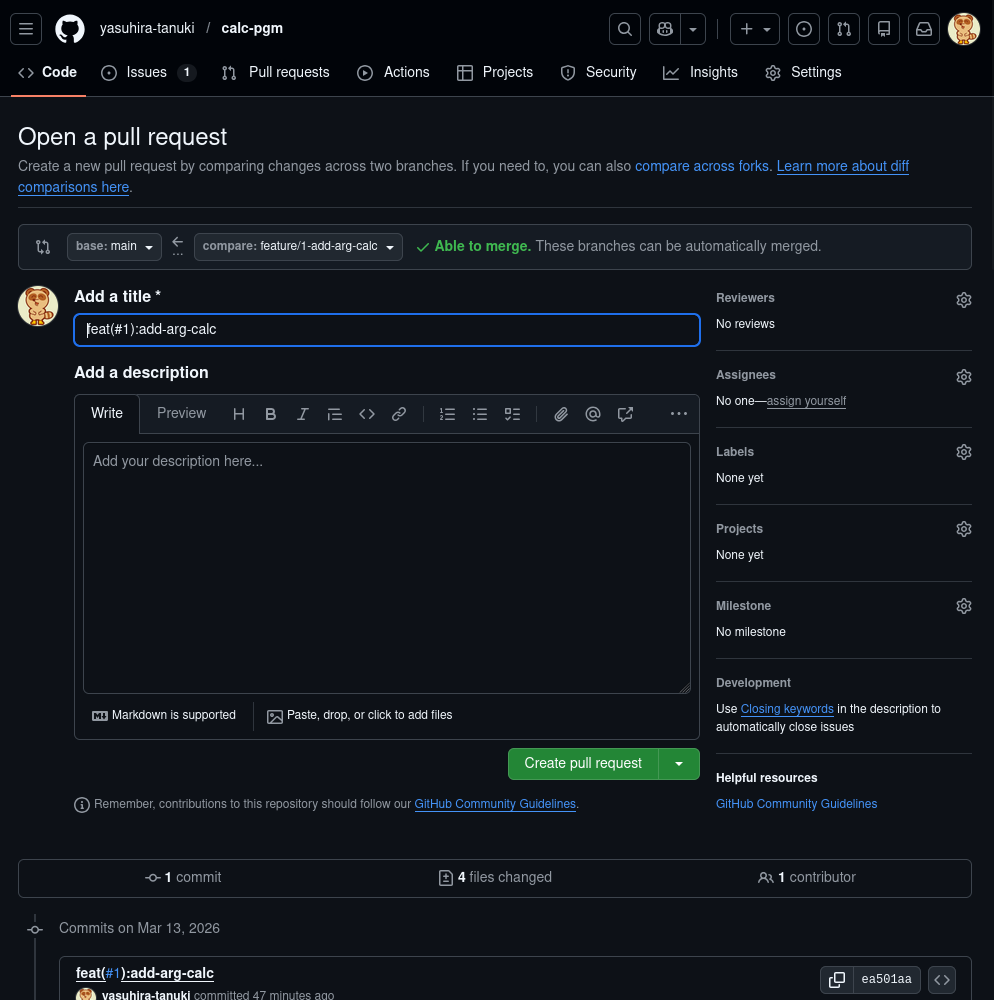
Task: Click the pull request title field
Action: (386, 330)
